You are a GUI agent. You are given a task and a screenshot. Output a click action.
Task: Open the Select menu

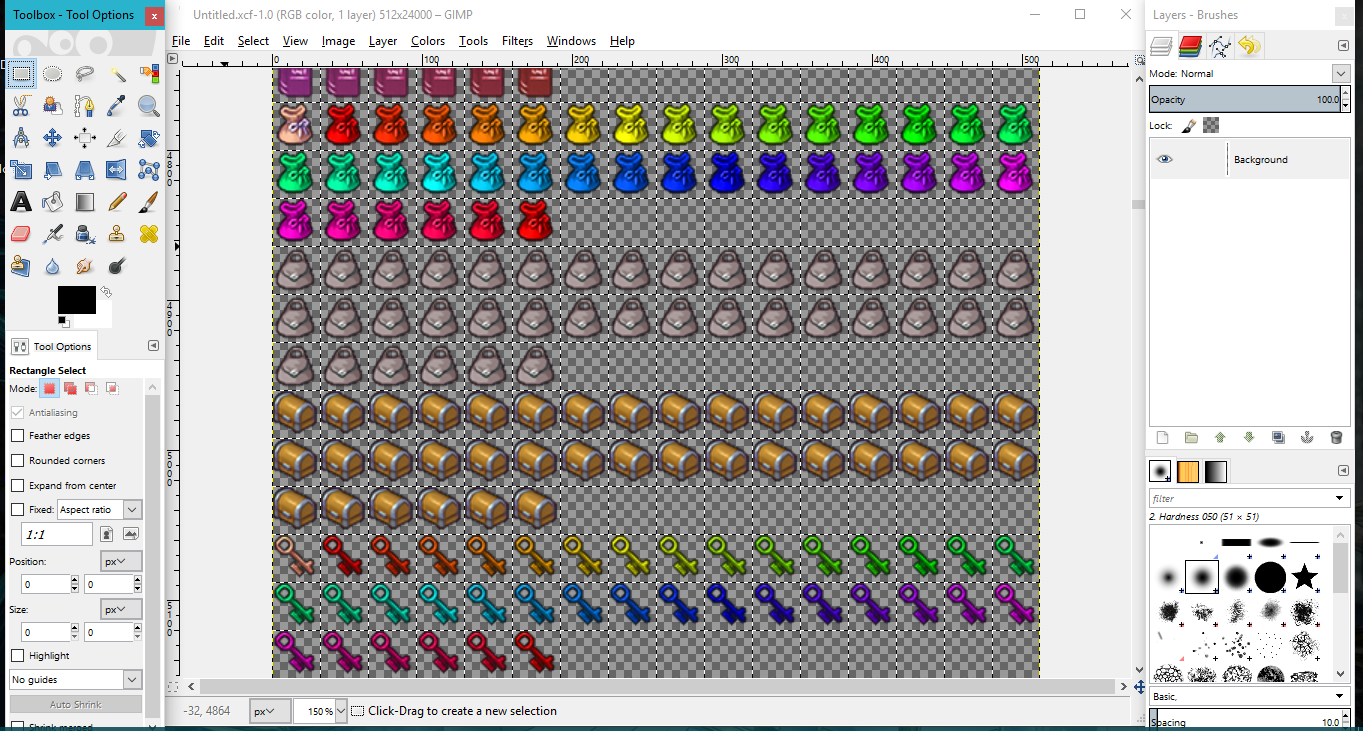pyautogui.click(x=253, y=41)
